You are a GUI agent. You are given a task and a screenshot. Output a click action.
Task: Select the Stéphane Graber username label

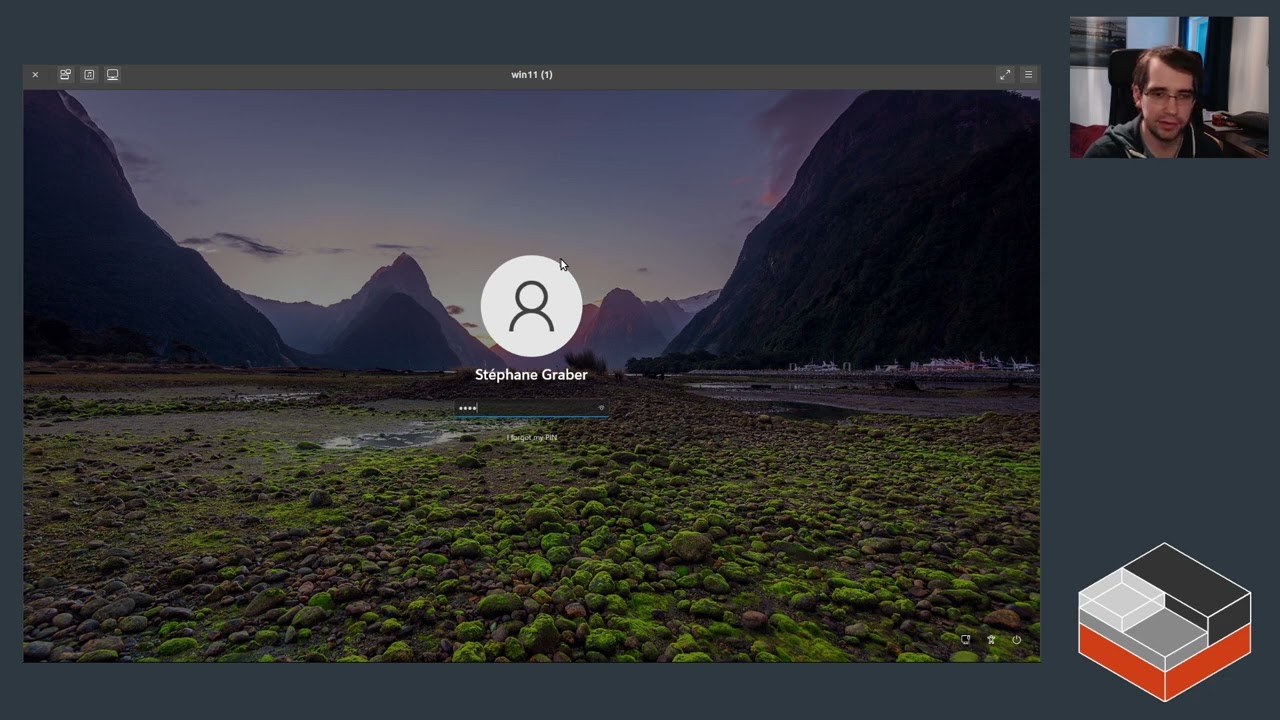[531, 375]
